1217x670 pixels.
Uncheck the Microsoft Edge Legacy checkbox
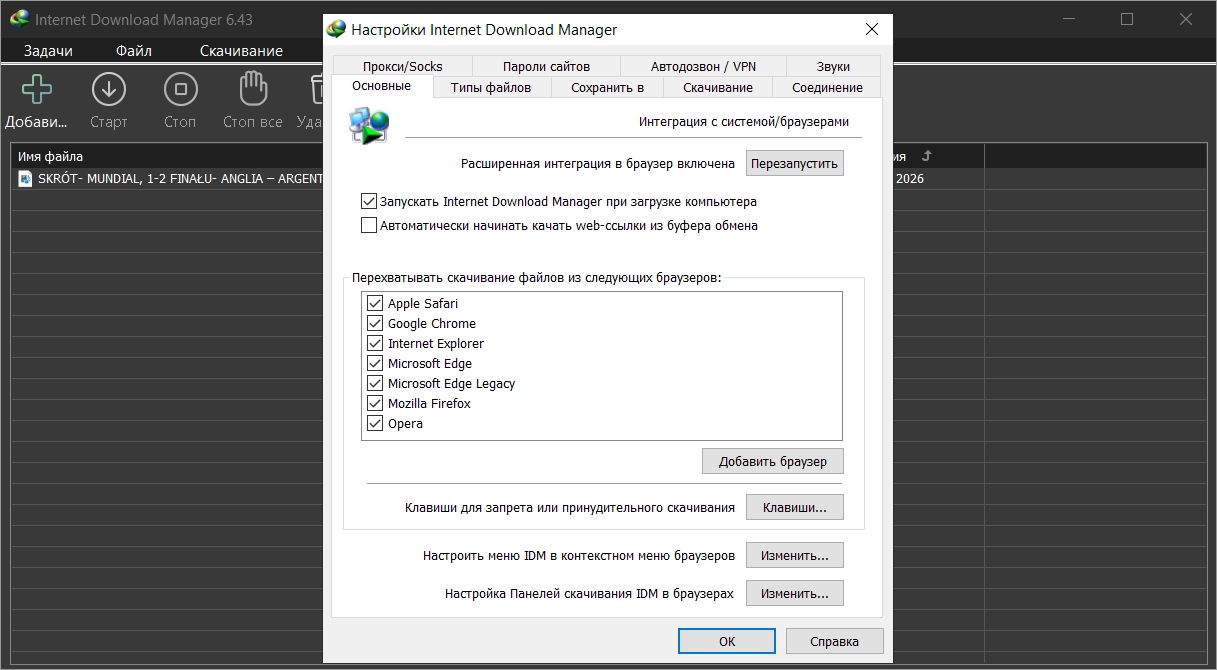(x=375, y=383)
